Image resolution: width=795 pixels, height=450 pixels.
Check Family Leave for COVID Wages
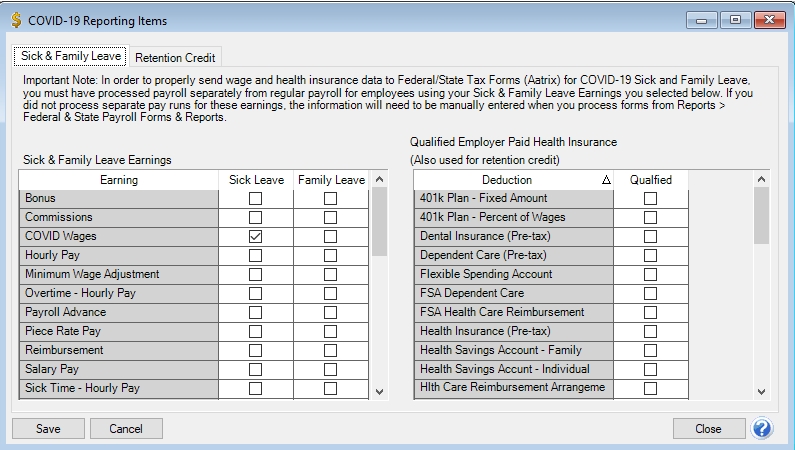(x=331, y=237)
